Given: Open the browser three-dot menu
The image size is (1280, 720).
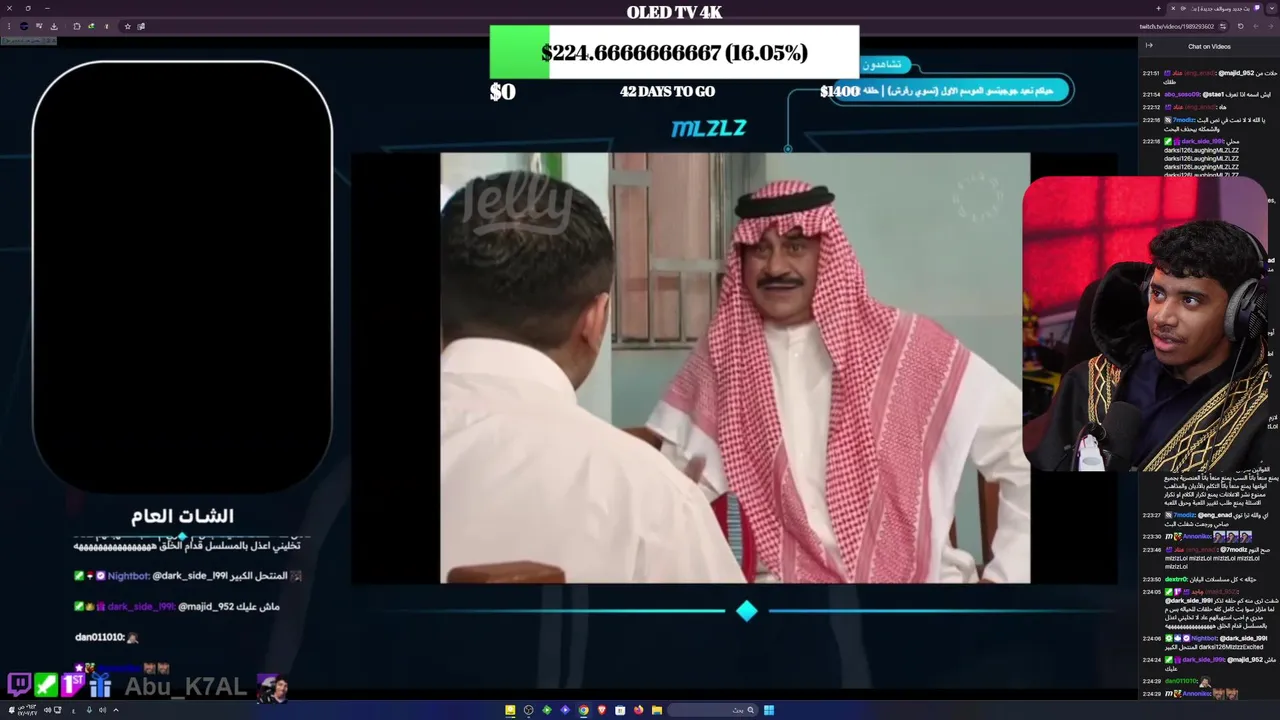Looking at the screenshot, I should point(9,26).
